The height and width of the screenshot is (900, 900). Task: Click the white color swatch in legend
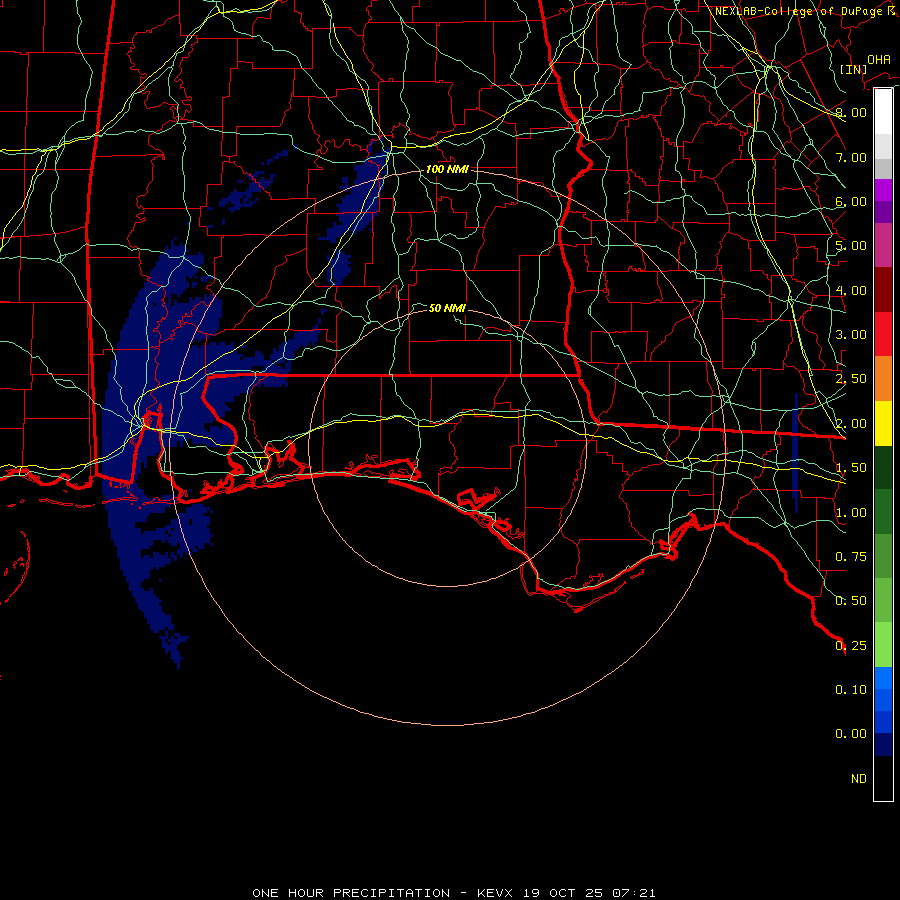pos(883,112)
